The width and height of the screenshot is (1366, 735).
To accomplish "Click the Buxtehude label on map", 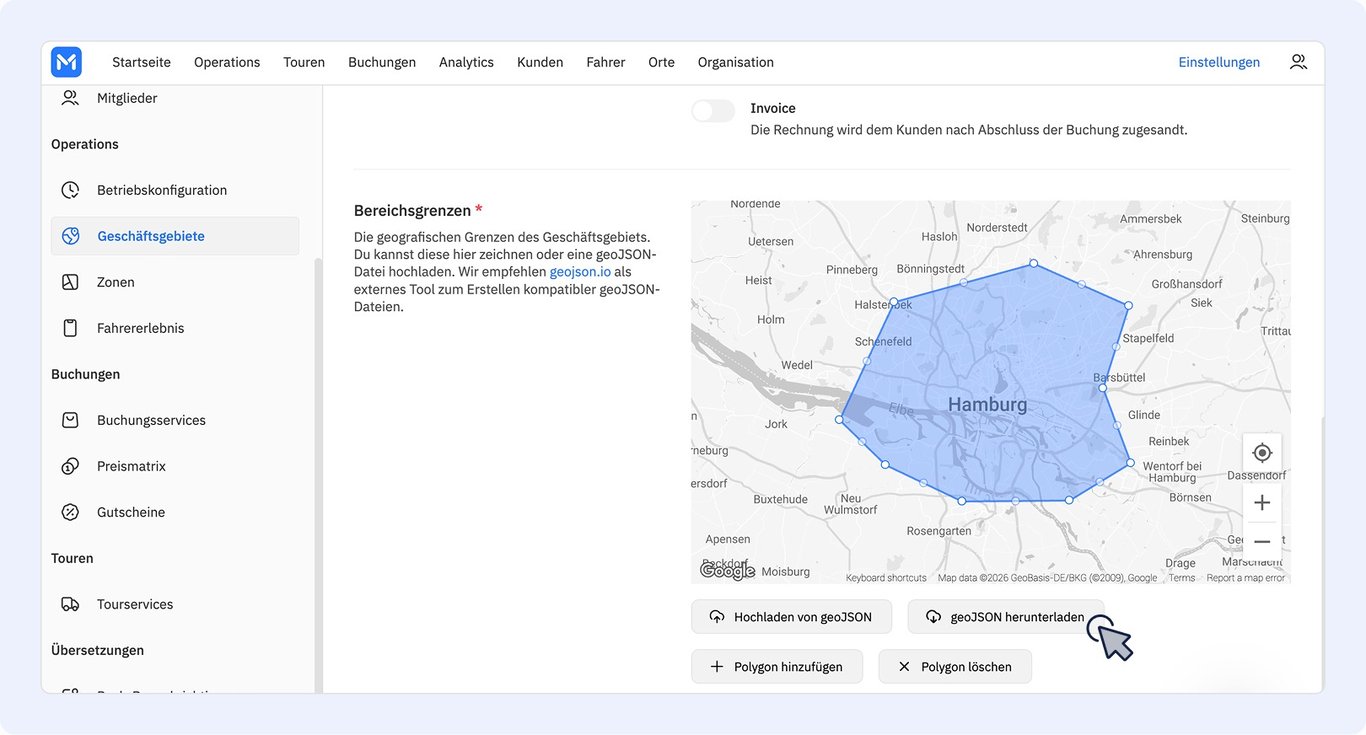I will coord(780,499).
